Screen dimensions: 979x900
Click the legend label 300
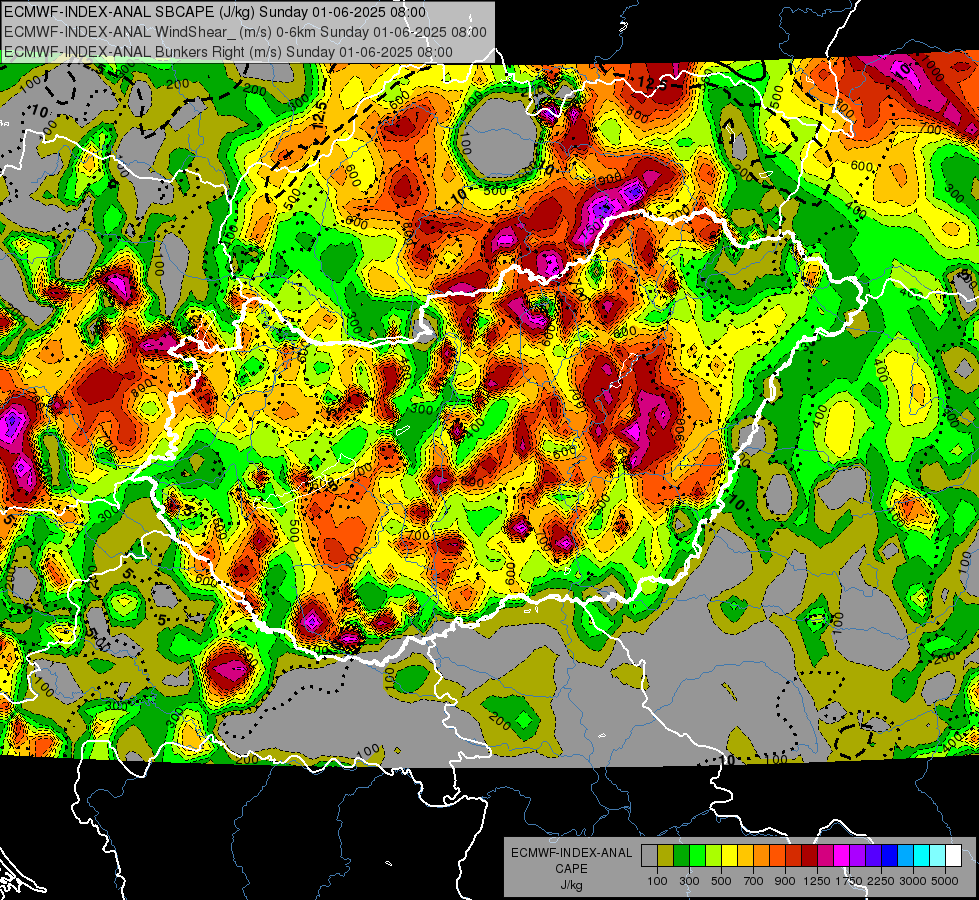689,881
